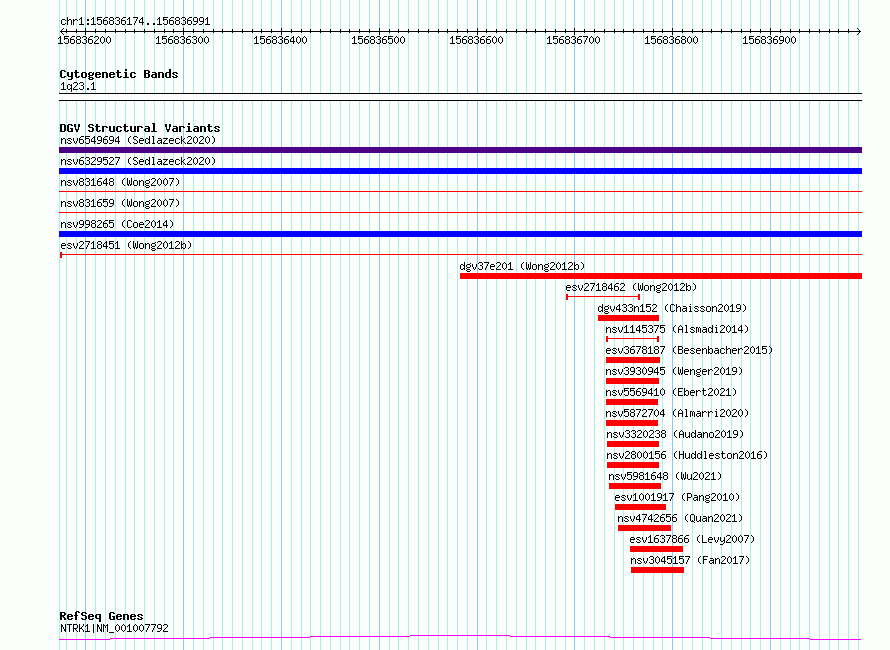Click the 156836900 ruler tick label
890x650 pixels.
(x=770, y=40)
